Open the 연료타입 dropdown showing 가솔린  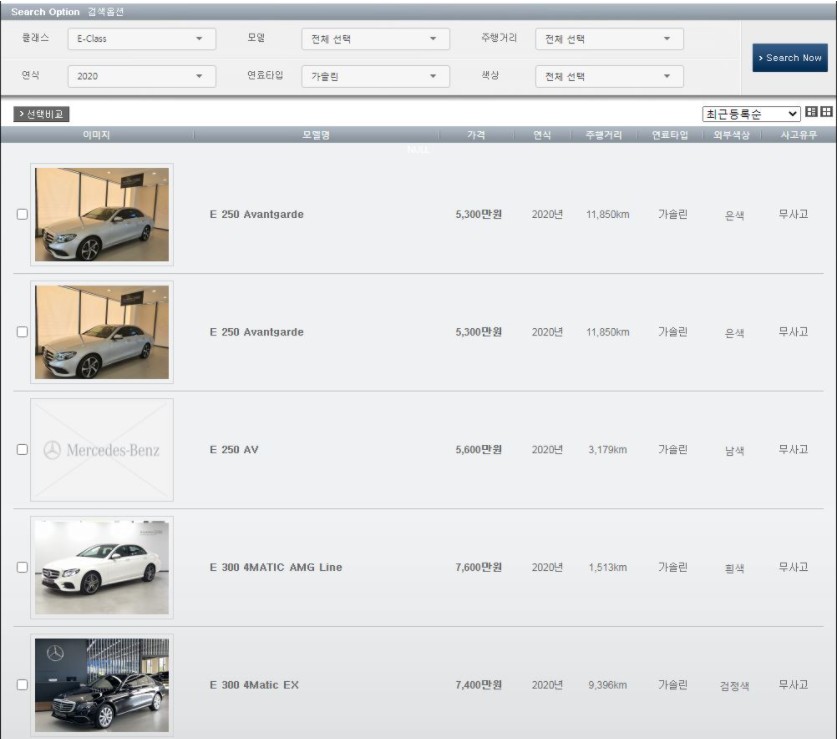pyautogui.click(x=376, y=76)
